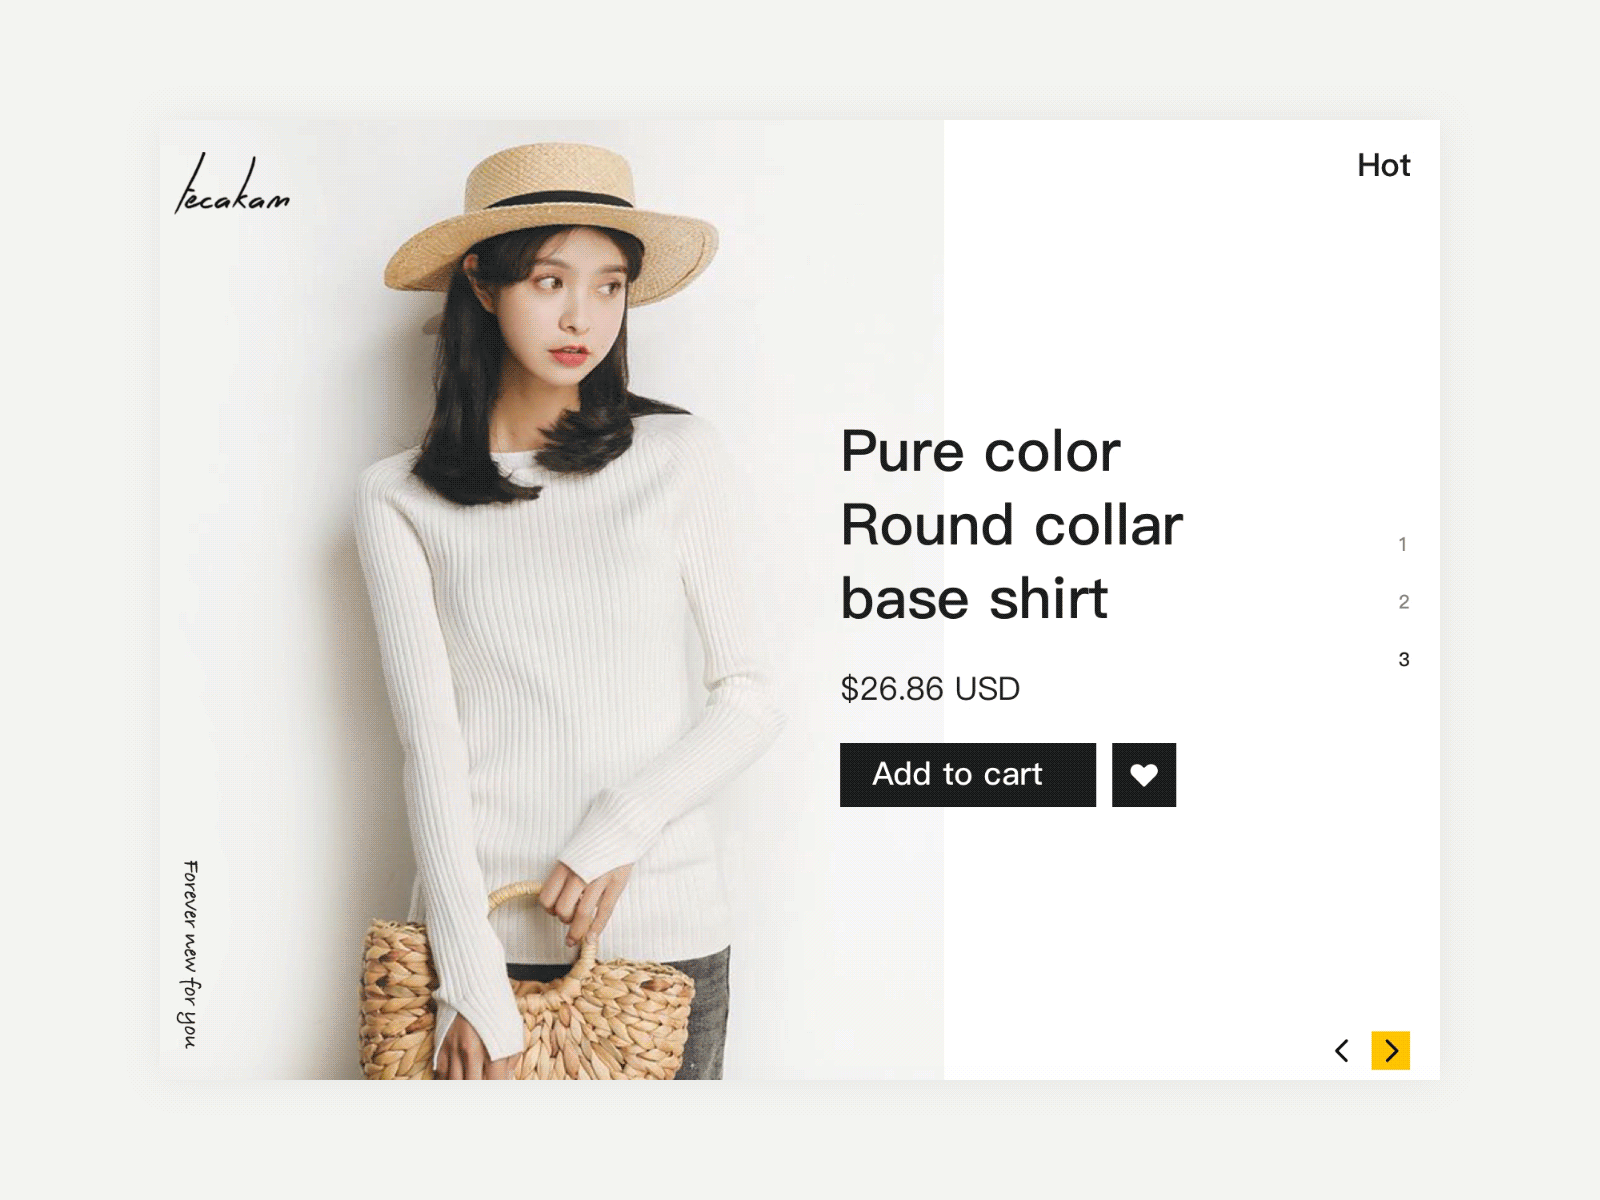Open the Pure color product title line
This screenshot has height=1200, width=1600.
[x=980, y=452]
